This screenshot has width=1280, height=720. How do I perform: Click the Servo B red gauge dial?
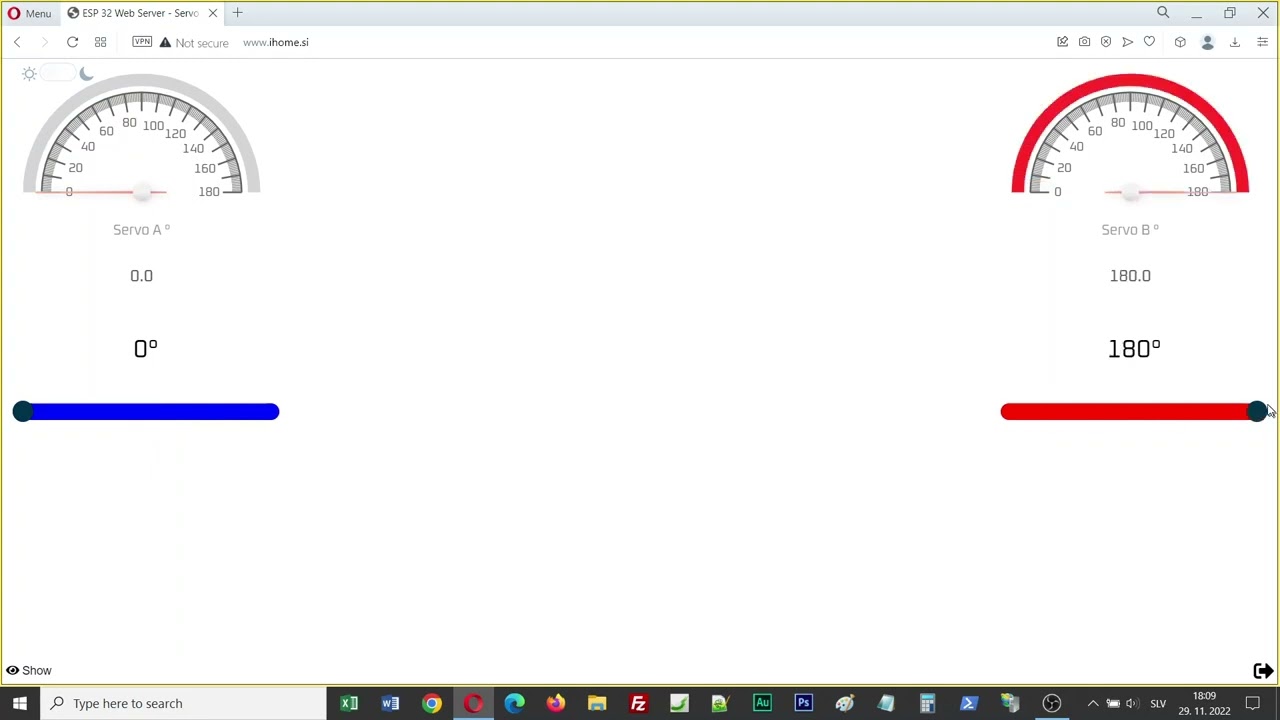click(x=1130, y=135)
